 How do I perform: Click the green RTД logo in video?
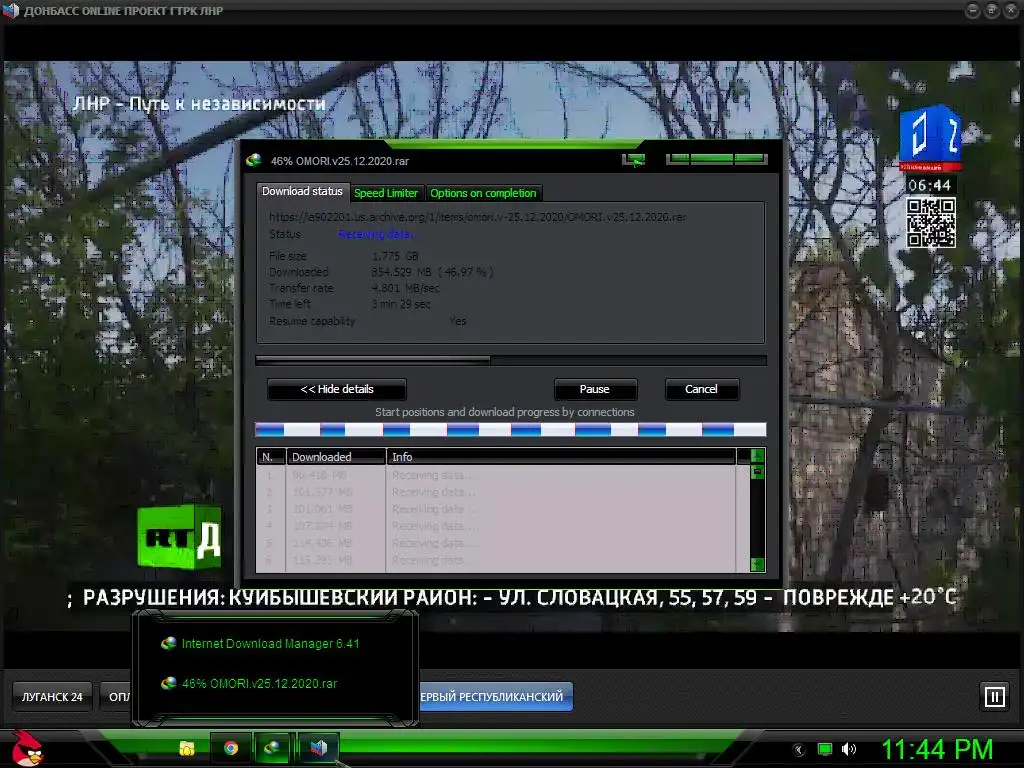(x=180, y=536)
